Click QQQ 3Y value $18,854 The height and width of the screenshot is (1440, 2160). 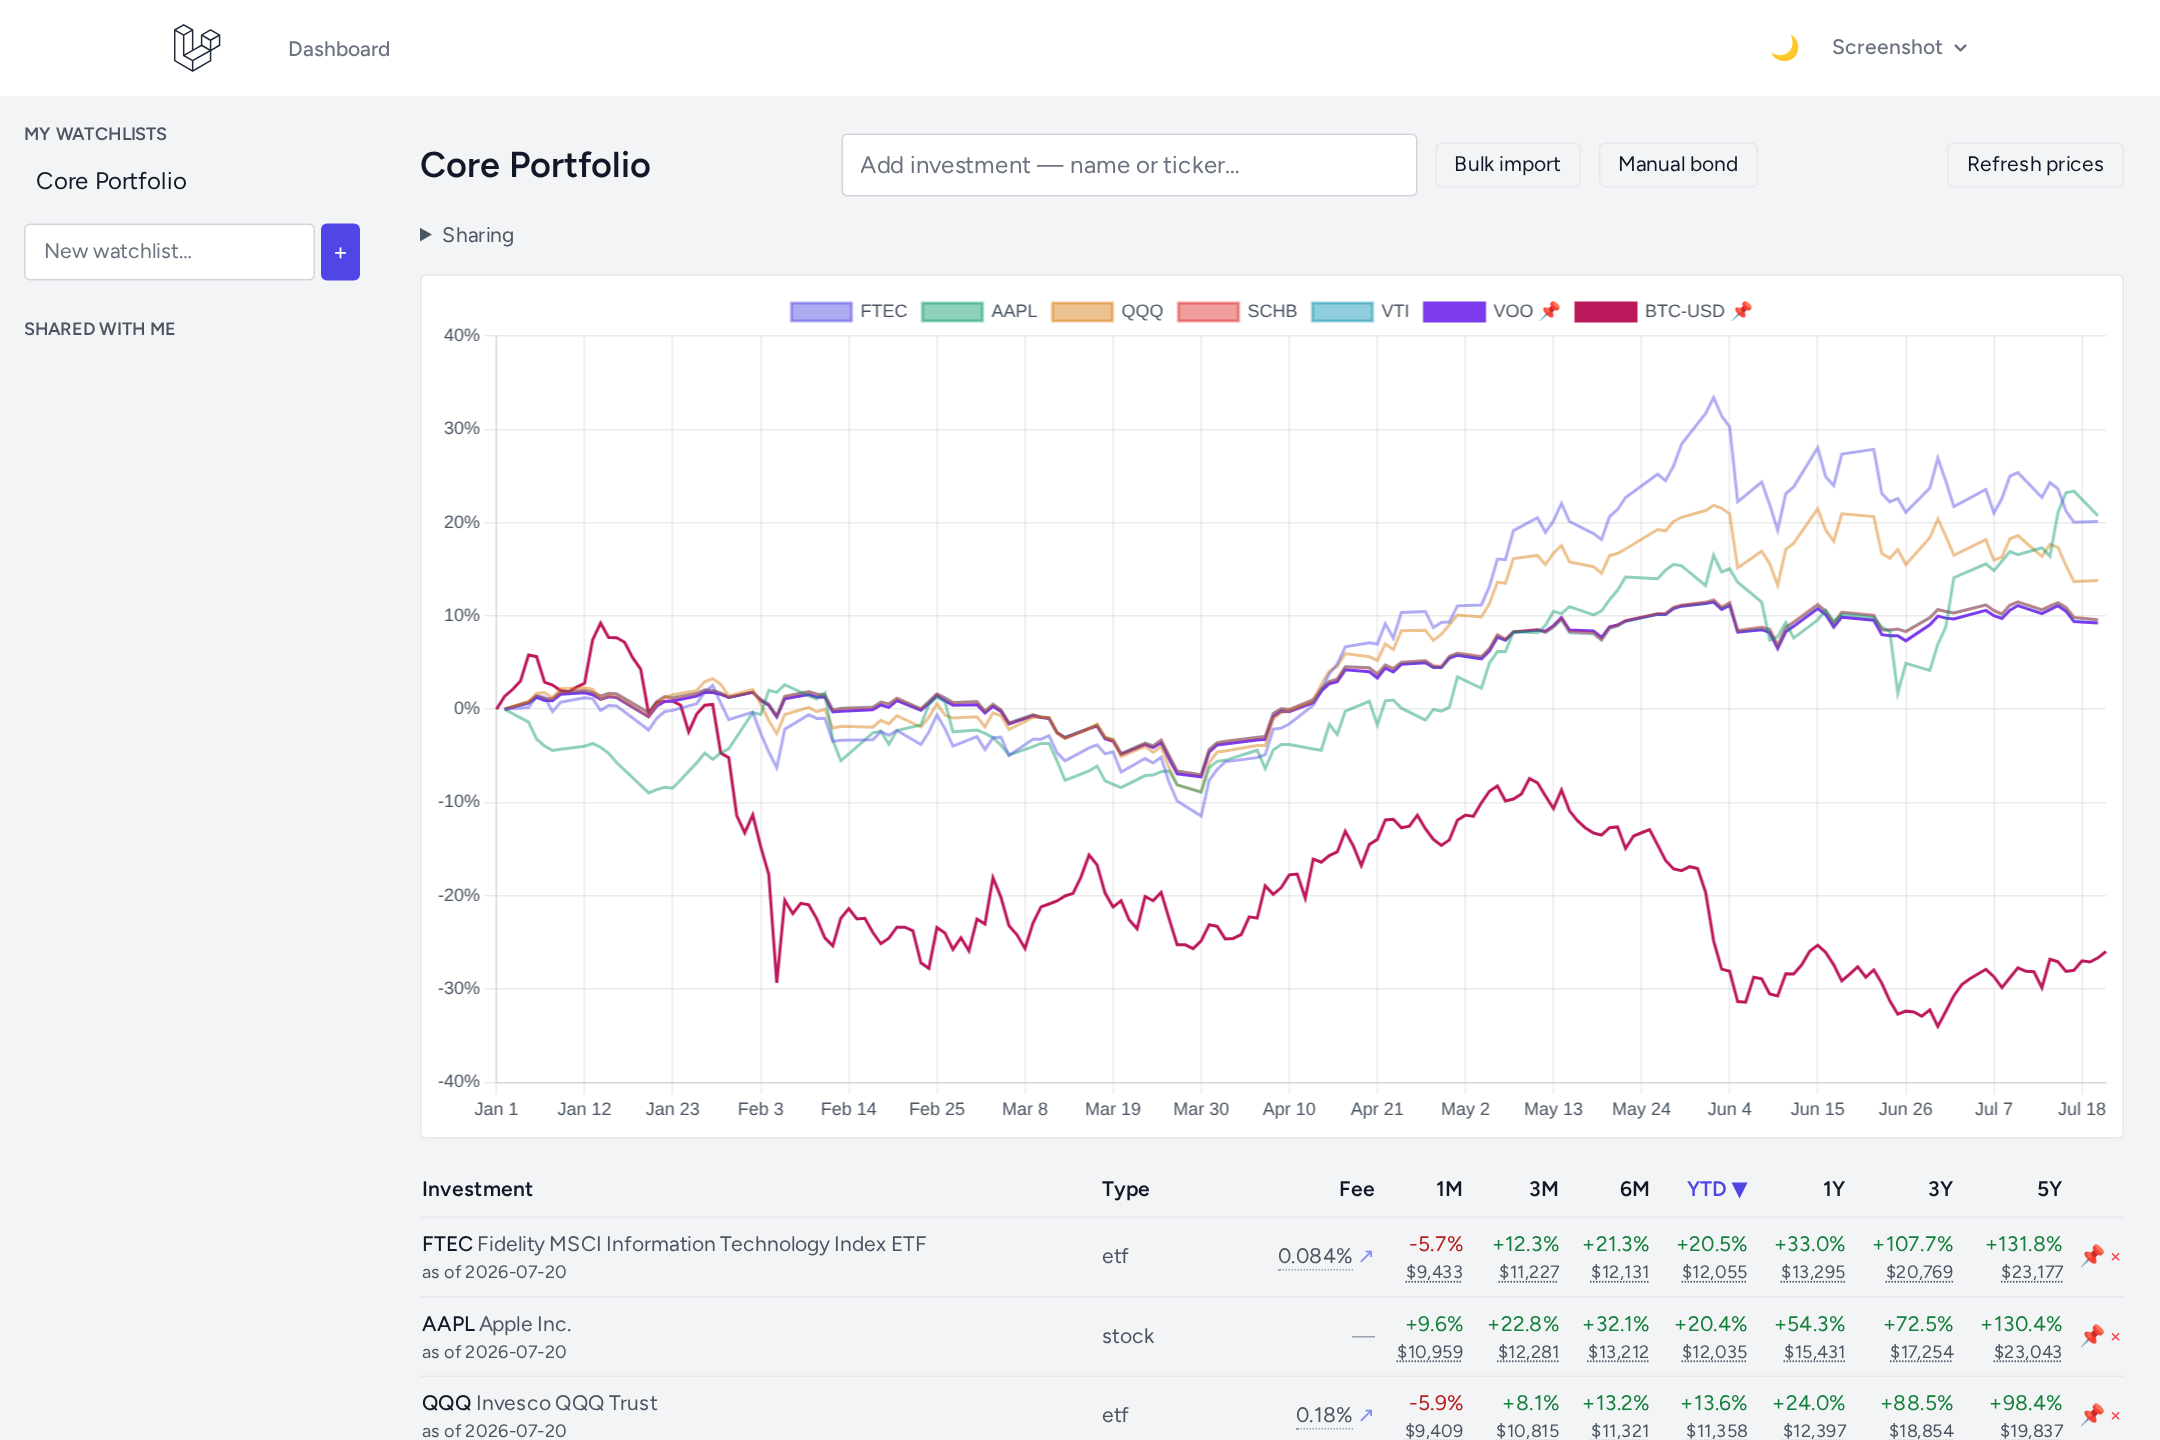point(1920,1431)
